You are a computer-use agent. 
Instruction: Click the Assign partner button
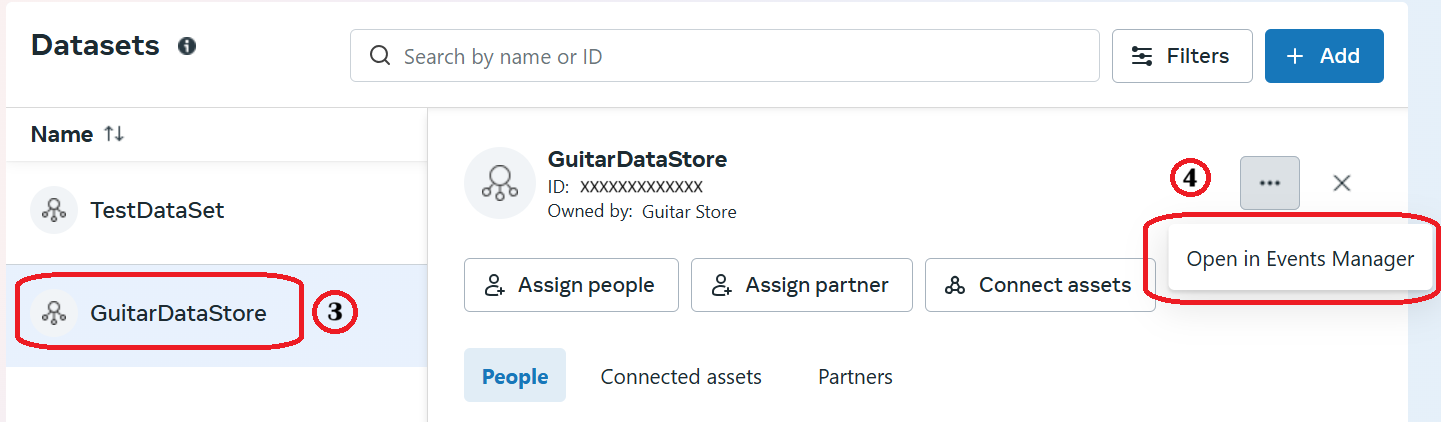coord(802,285)
